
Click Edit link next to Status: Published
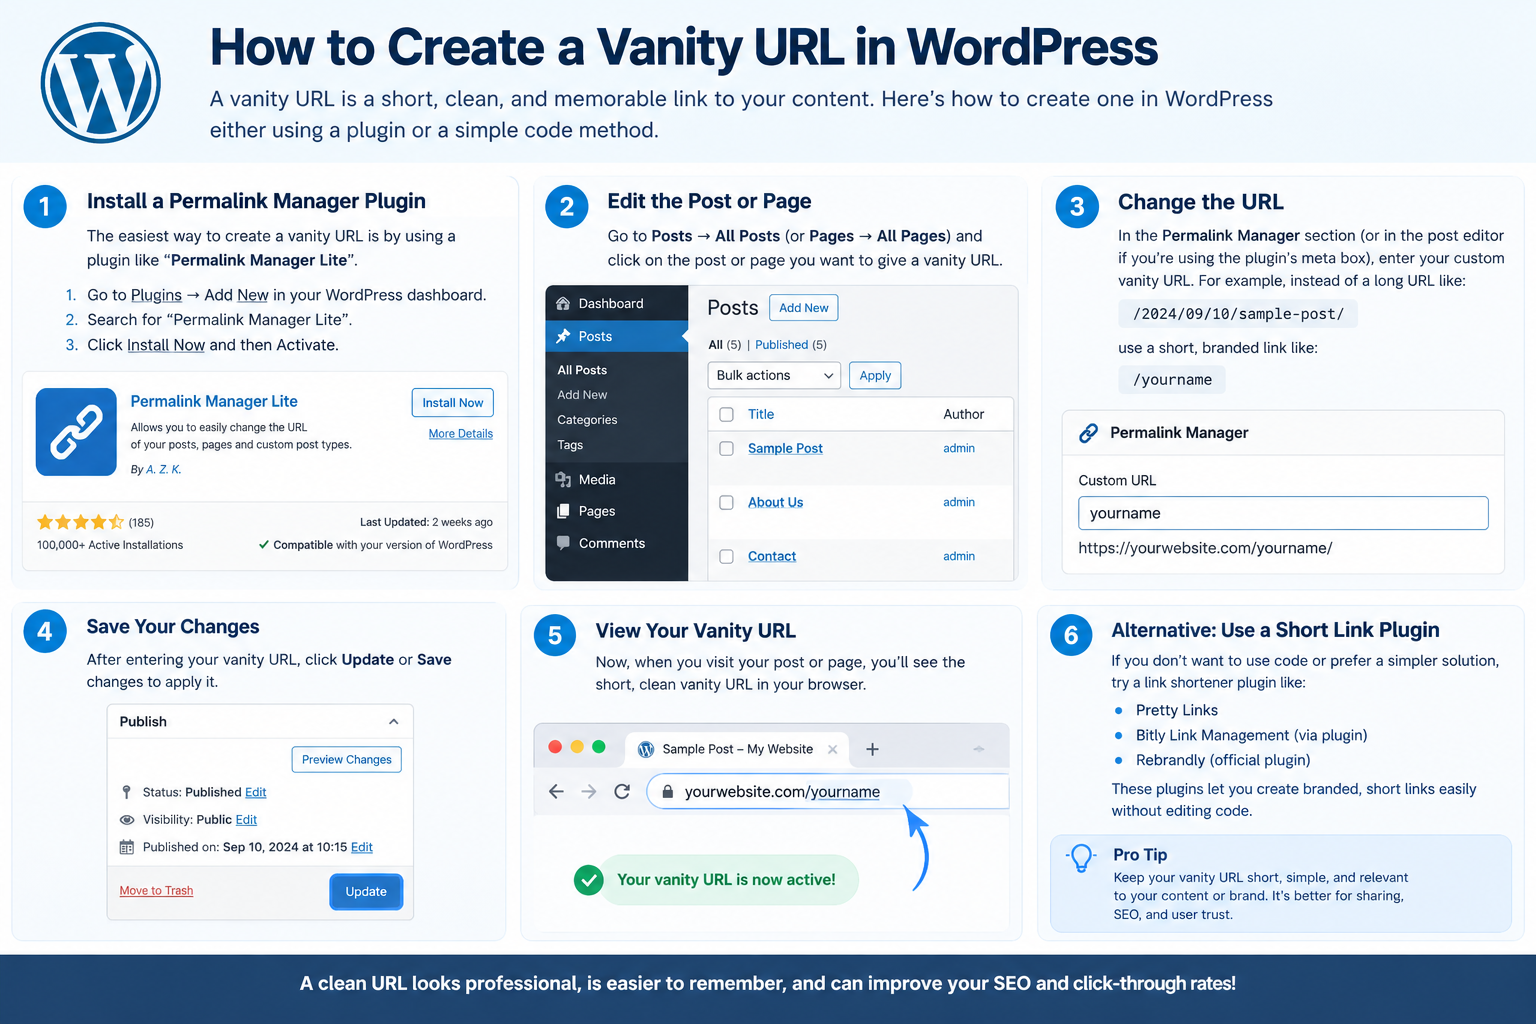256,792
